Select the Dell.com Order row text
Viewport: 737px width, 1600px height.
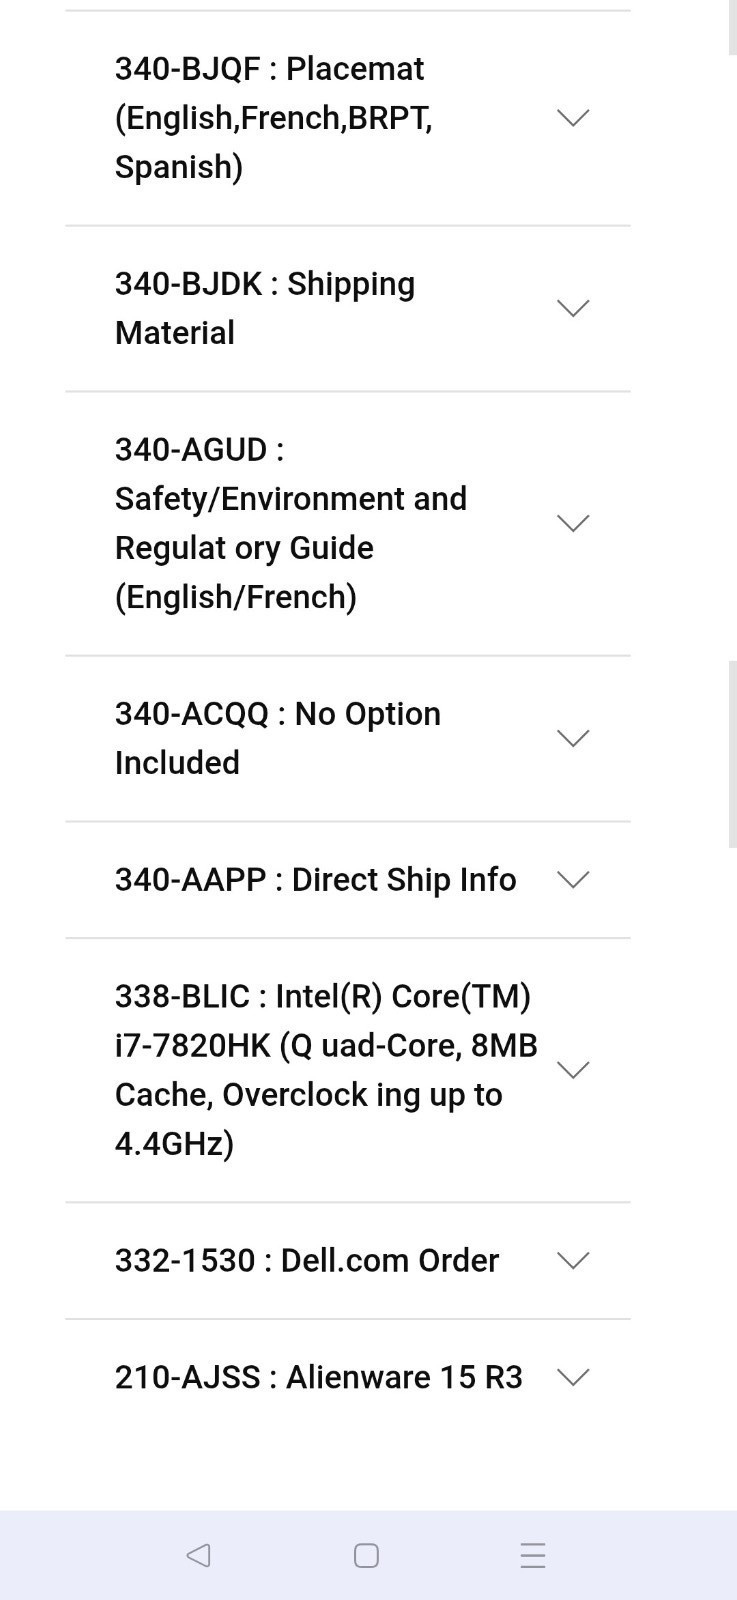(x=307, y=1260)
